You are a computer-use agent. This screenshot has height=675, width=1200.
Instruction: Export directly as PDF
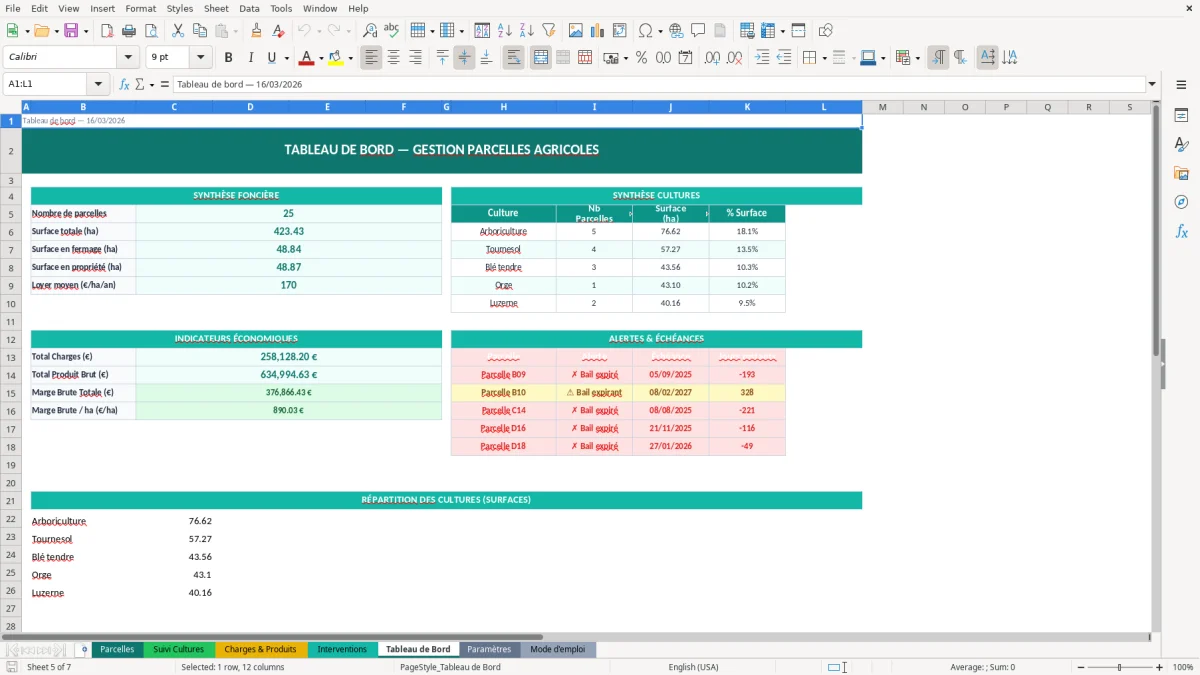tap(107, 31)
